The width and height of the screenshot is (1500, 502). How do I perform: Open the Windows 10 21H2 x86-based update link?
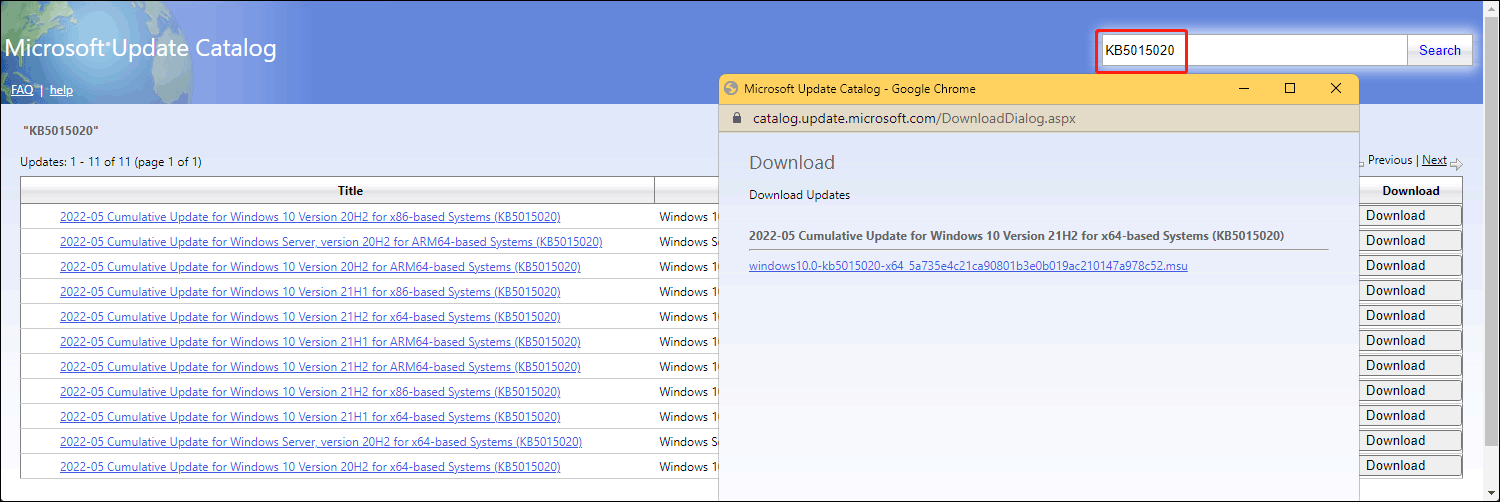tap(310, 392)
